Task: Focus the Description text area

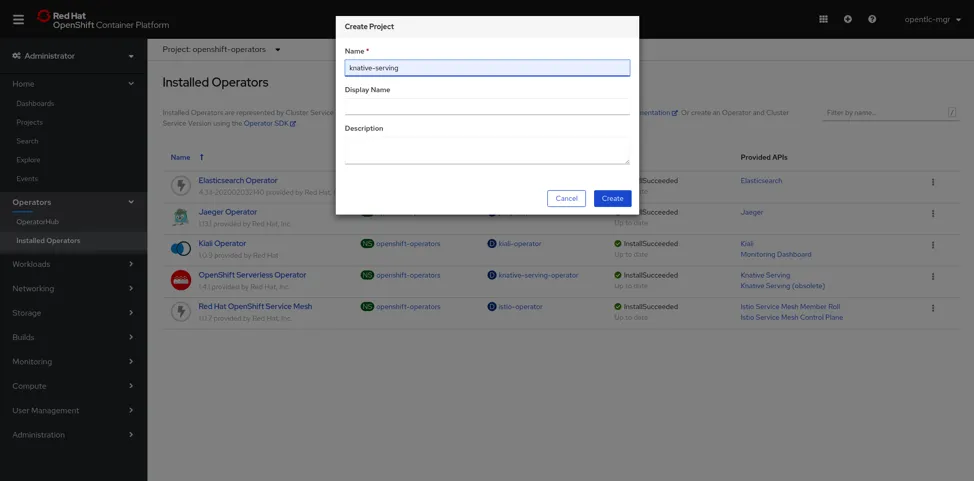Action: coord(487,150)
